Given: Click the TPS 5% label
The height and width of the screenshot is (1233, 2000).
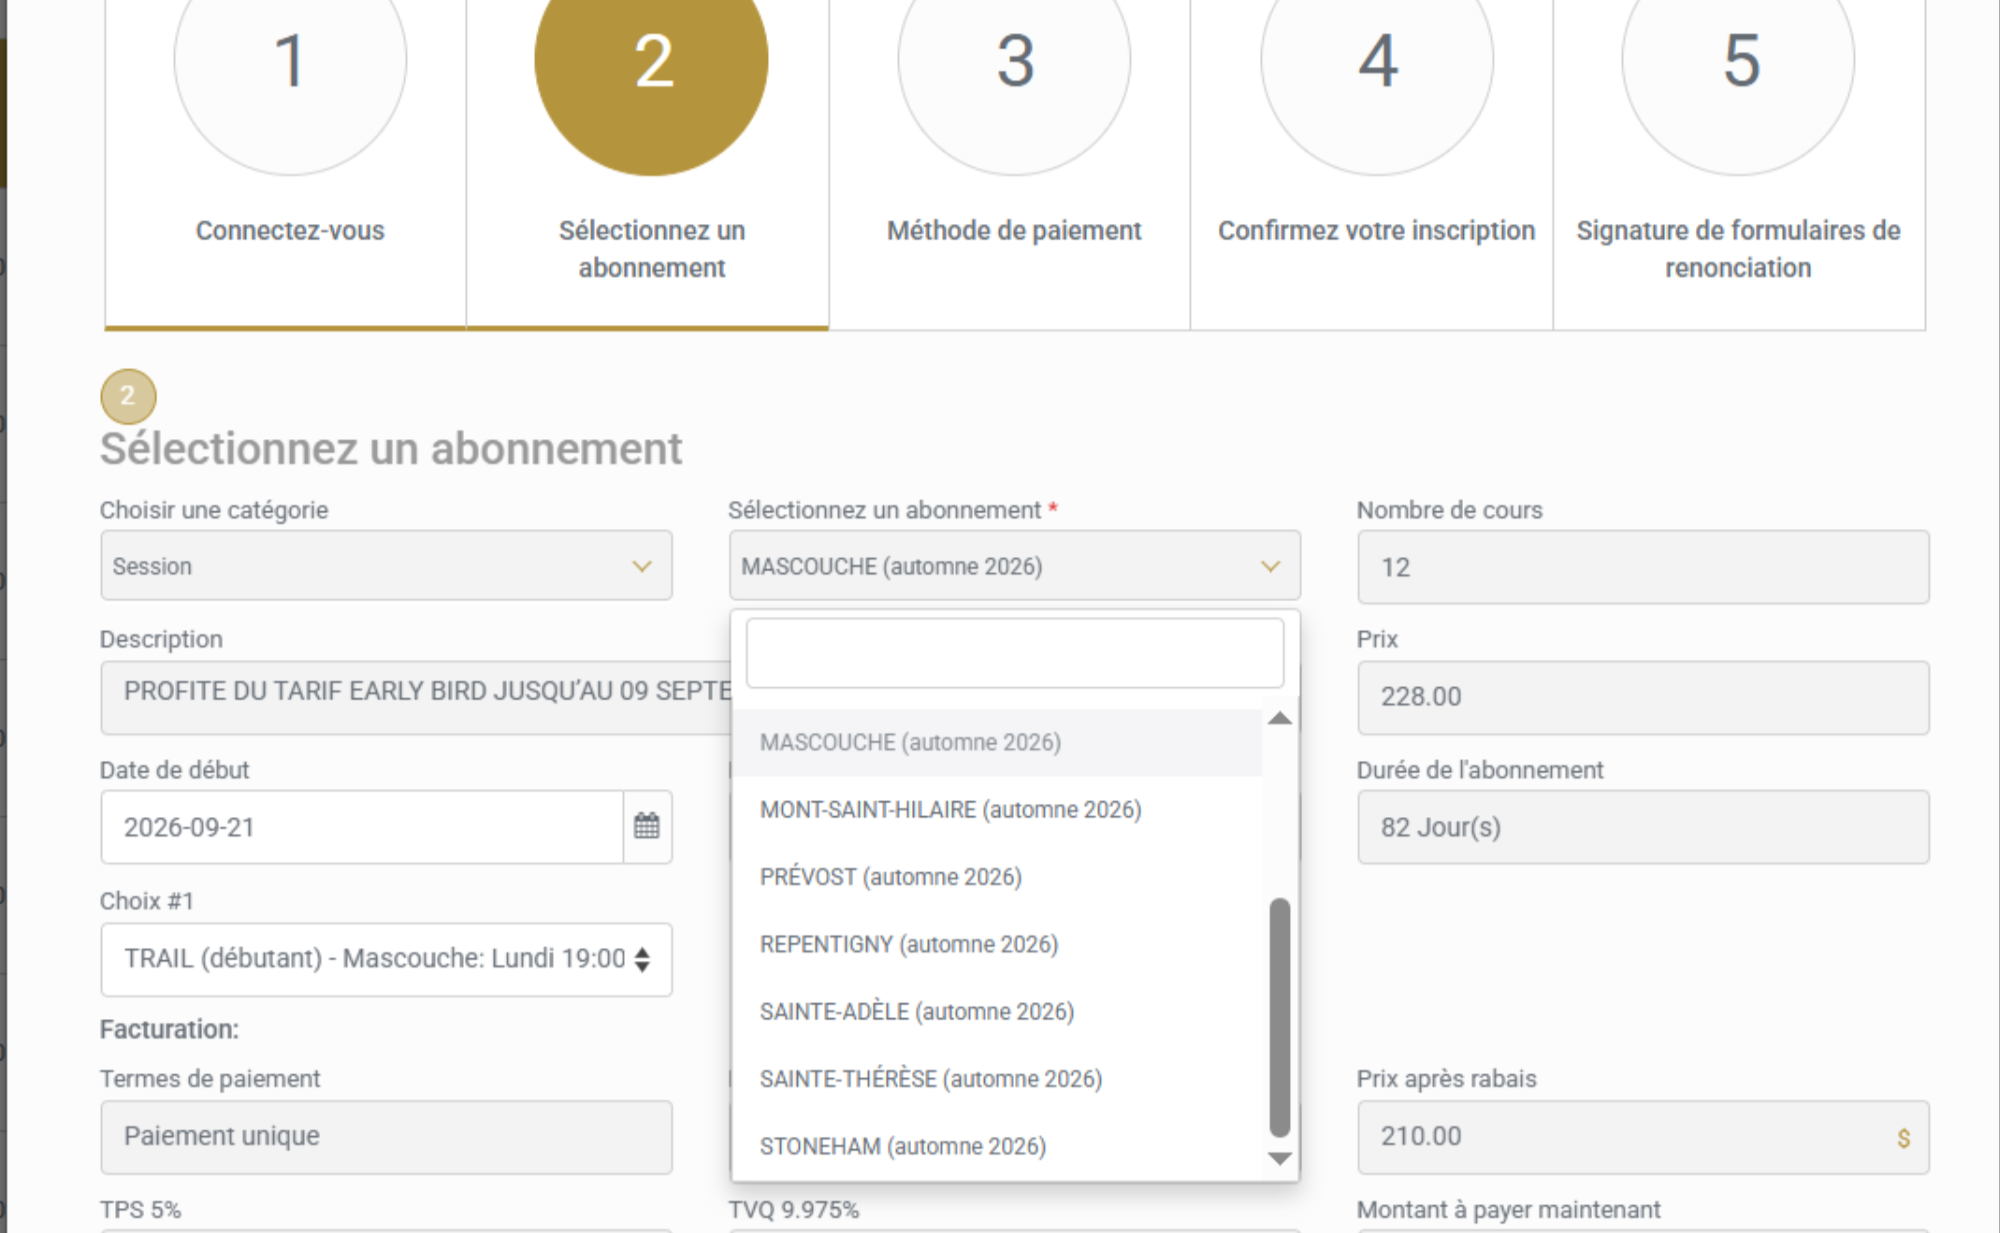Looking at the screenshot, I should tap(140, 1210).
